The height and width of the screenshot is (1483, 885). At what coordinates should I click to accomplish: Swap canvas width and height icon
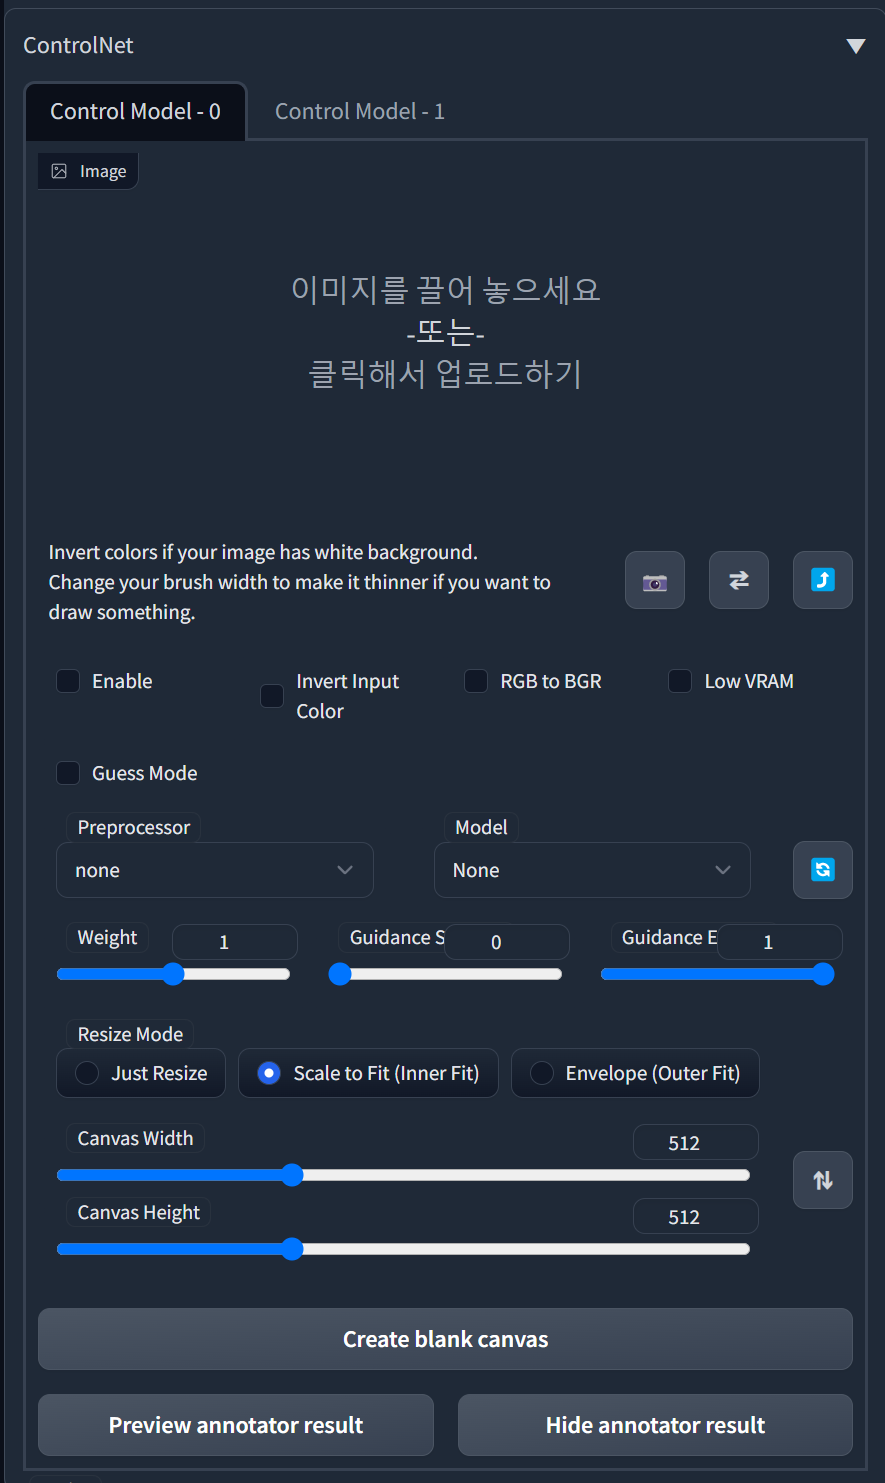(823, 1180)
